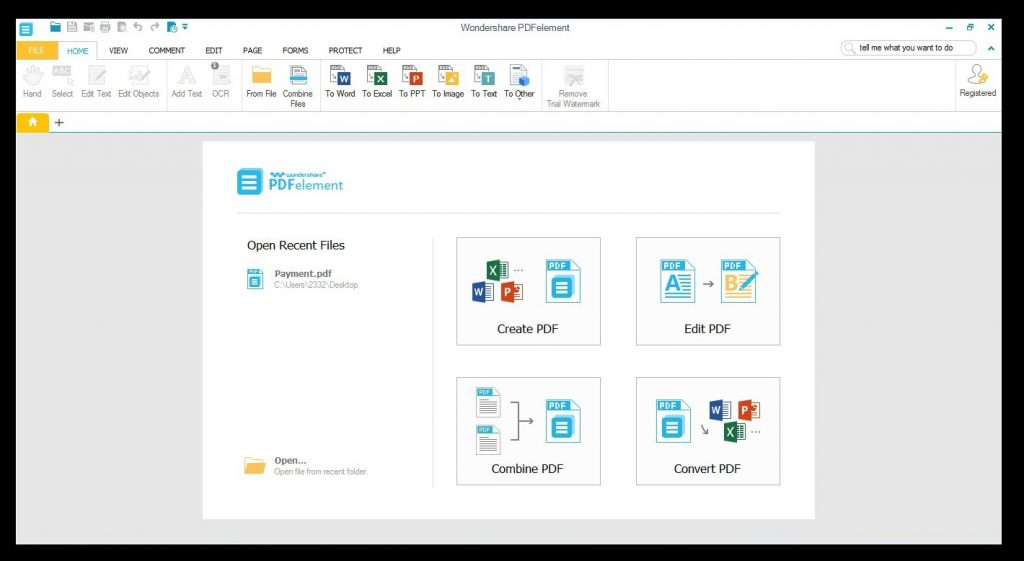Click the print preview icon

point(121,27)
